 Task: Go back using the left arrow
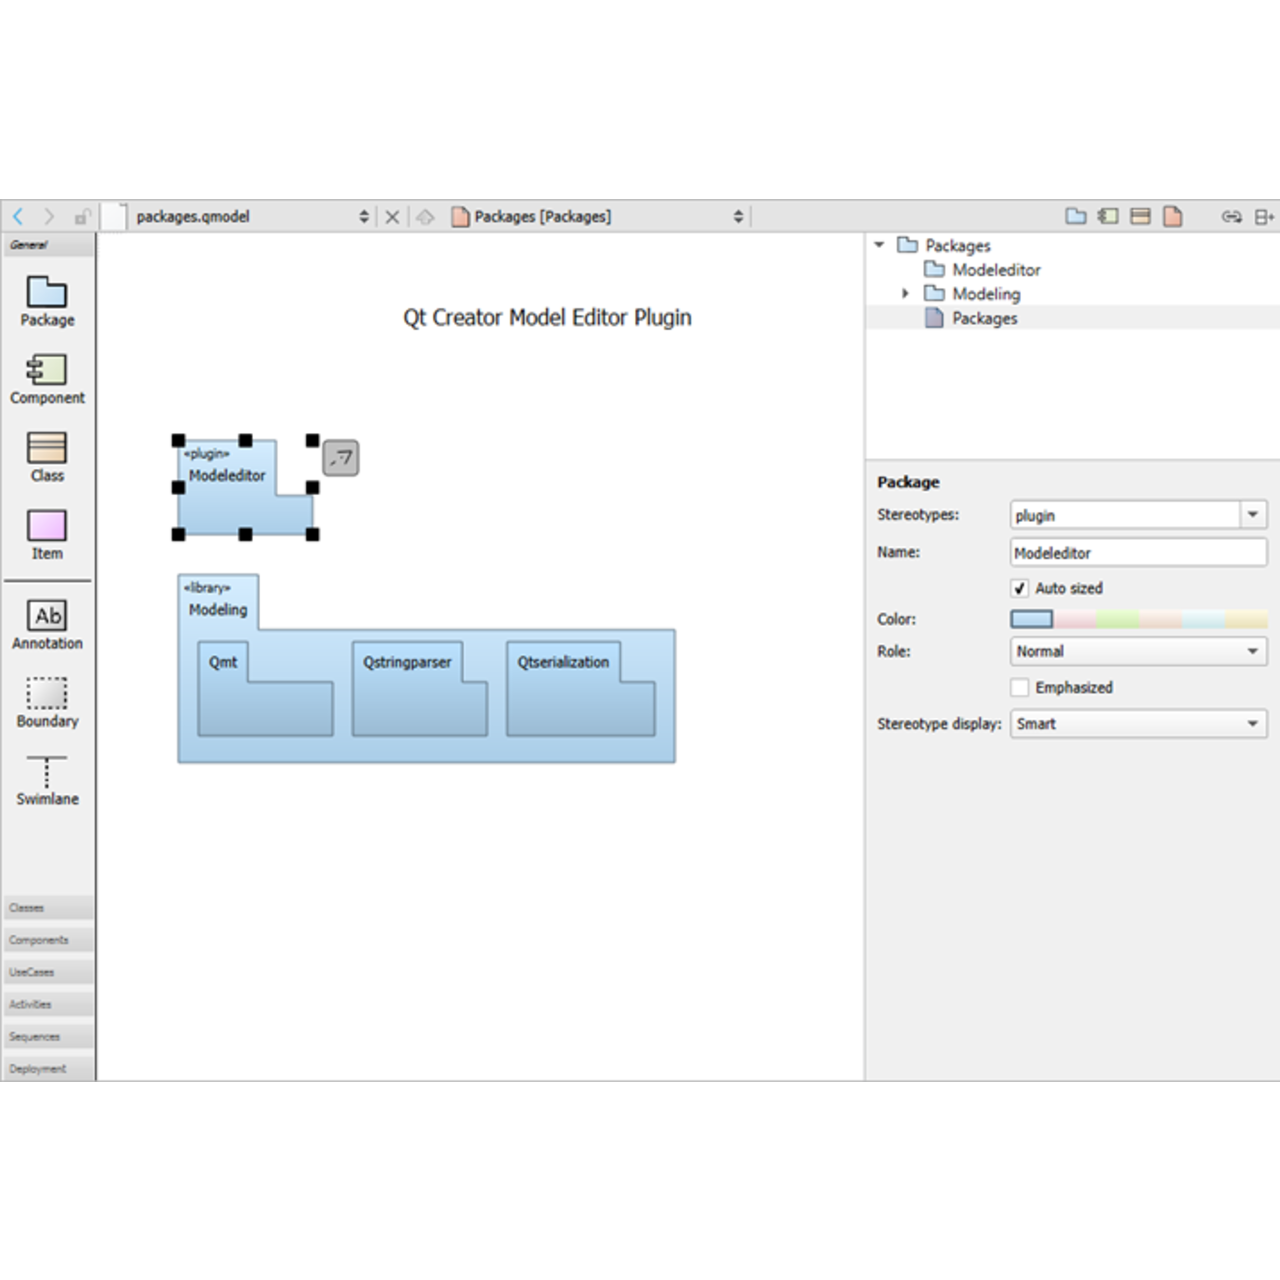[19, 217]
